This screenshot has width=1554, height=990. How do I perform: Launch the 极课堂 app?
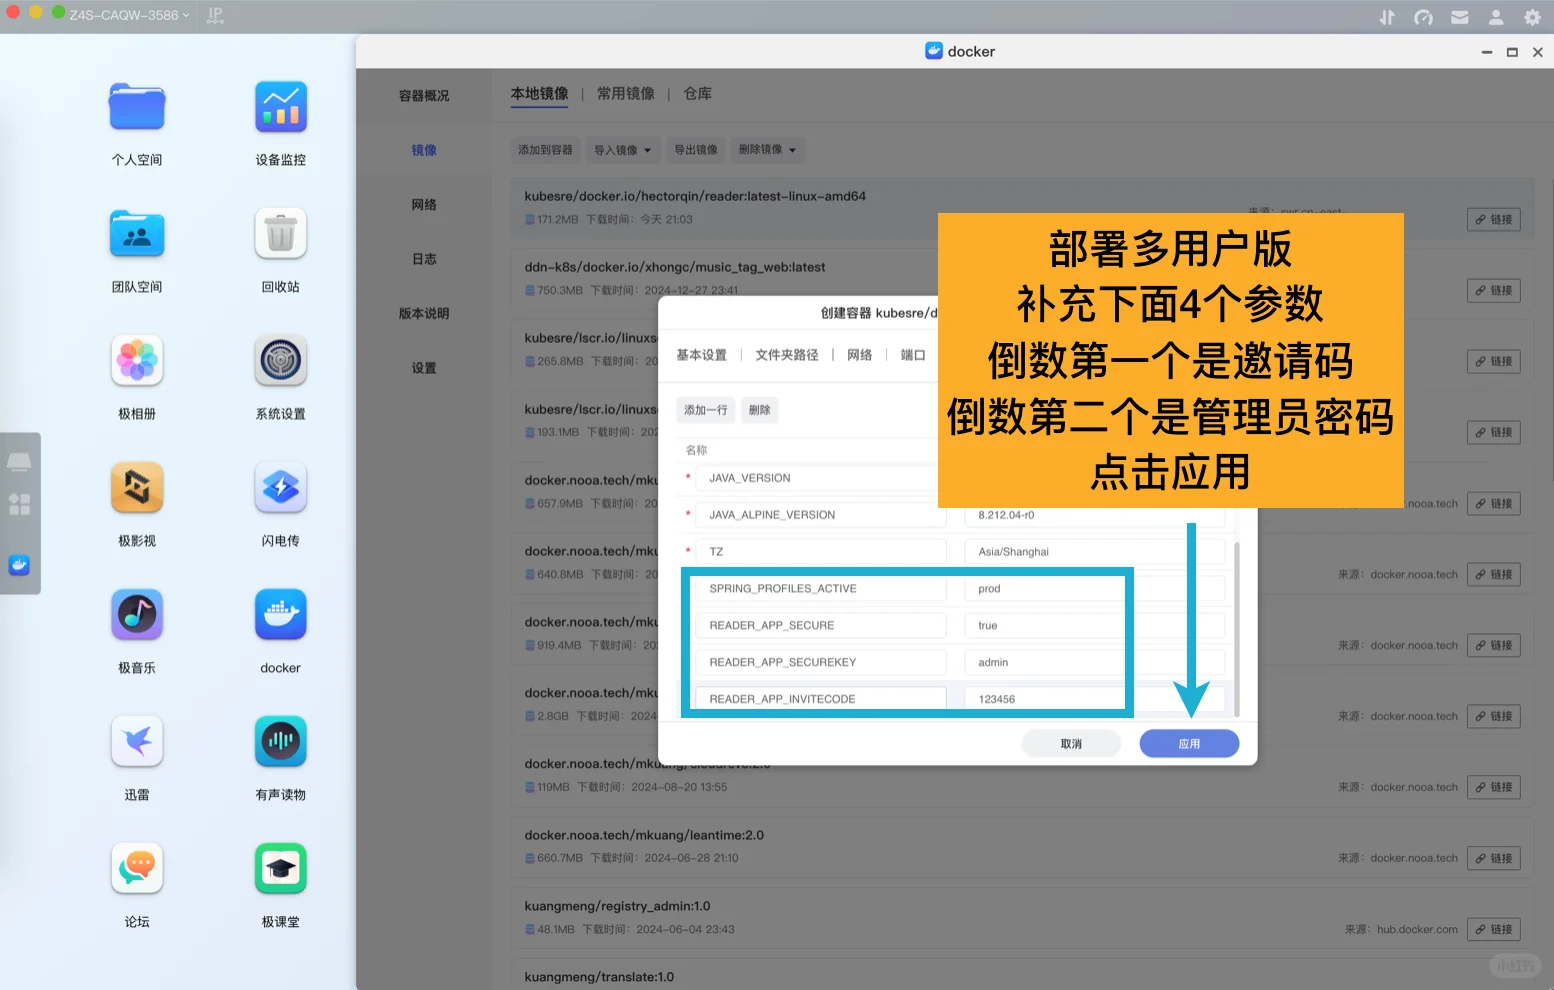(x=280, y=869)
